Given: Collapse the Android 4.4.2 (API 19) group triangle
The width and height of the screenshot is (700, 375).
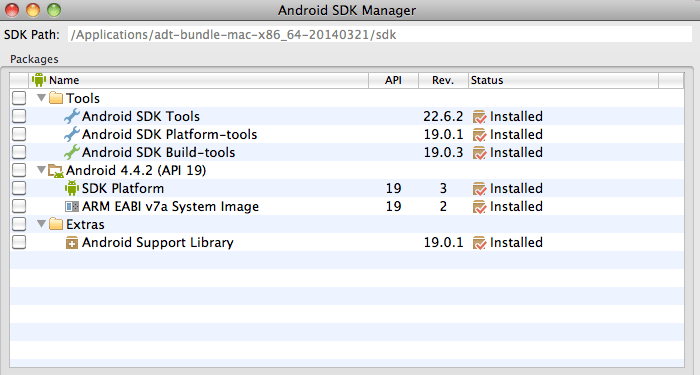Looking at the screenshot, I should click(x=42, y=169).
